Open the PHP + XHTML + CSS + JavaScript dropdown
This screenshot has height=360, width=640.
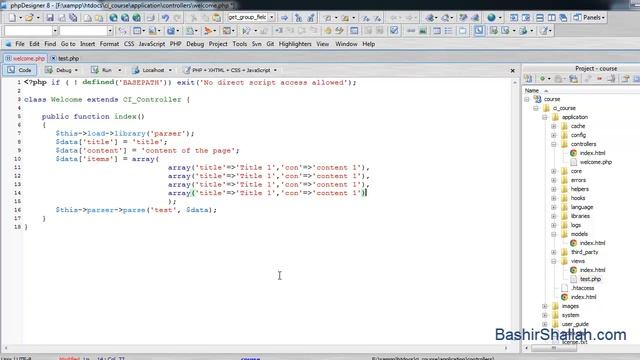tap(275, 70)
